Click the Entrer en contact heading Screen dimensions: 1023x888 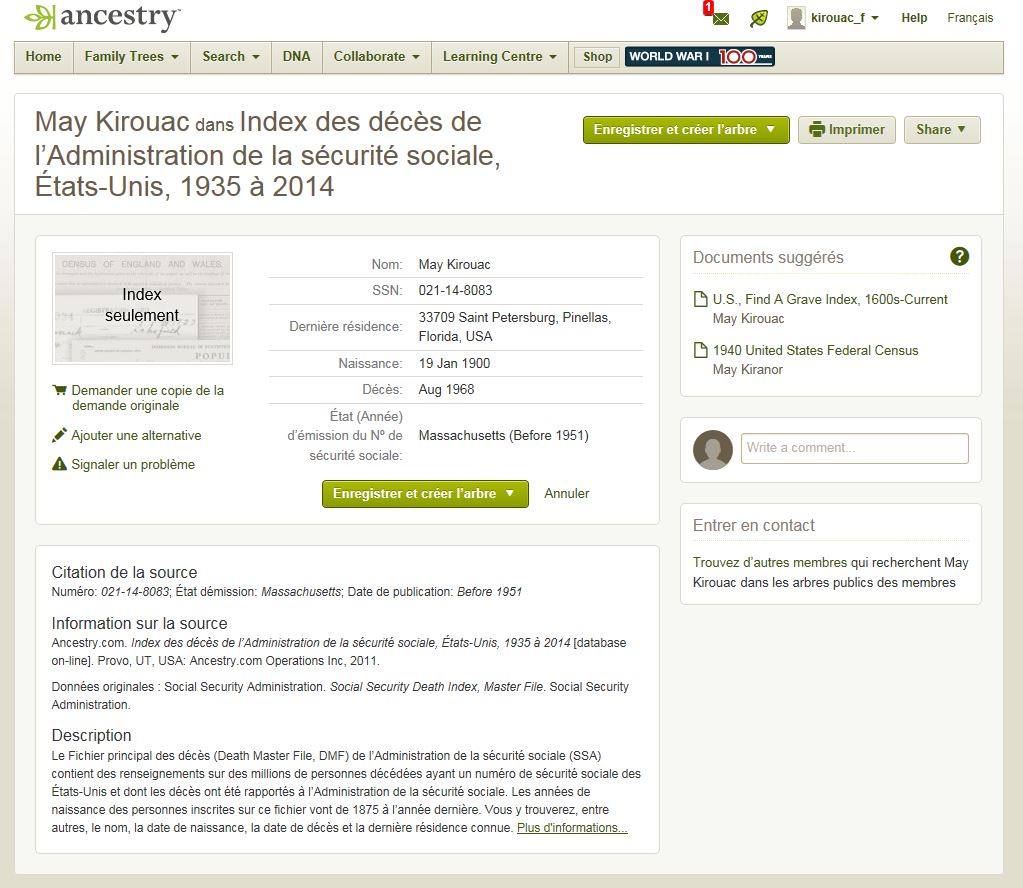[754, 525]
